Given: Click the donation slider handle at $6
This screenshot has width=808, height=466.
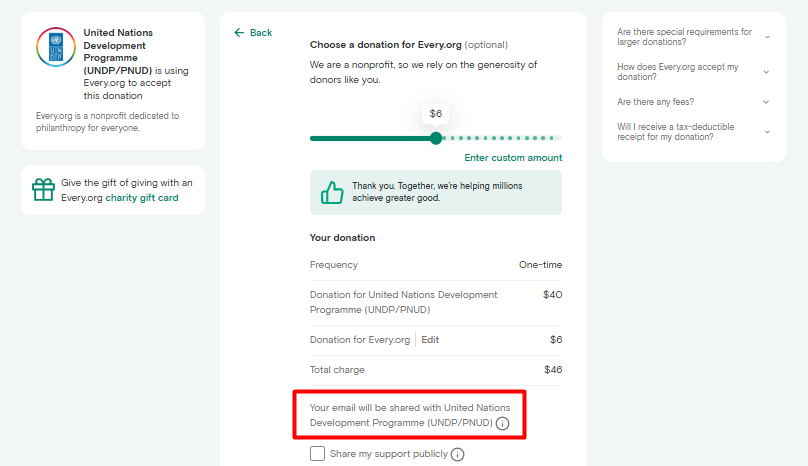Looking at the screenshot, I should click(436, 138).
